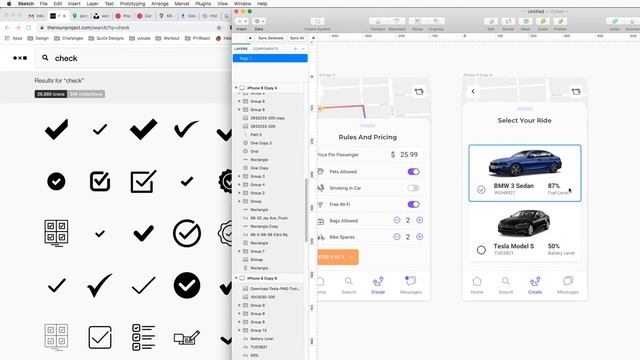Click back chevron on Select Your Ride screen
Image resolution: width=640 pixels, height=360 pixels.
473,91
